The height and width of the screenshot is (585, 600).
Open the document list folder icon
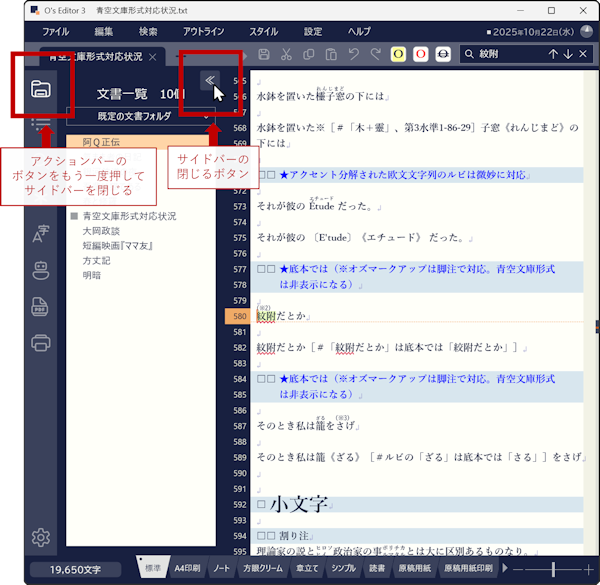pos(41,89)
